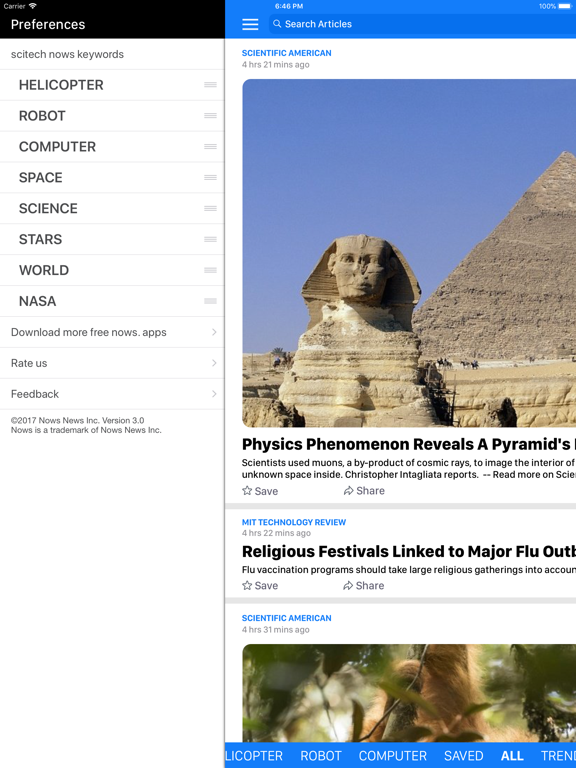Image resolution: width=576 pixels, height=768 pixels.
Task: Switch to the SAVED tab
Action: point(463,756)
